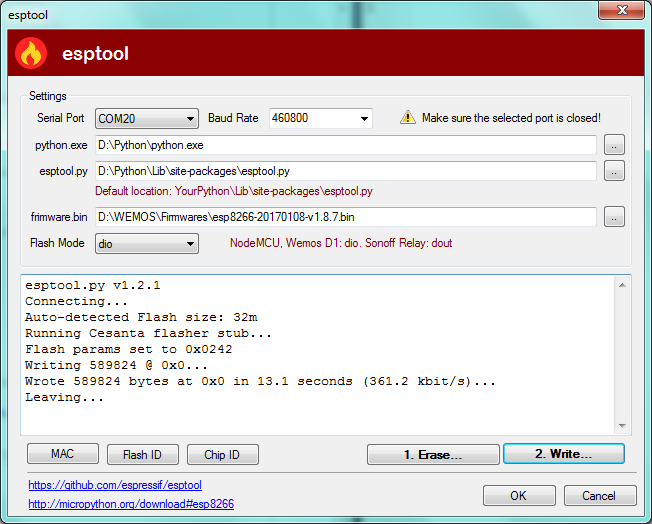Click the 'Running Cesanta flasher stub...' line
Screen dimensions: 652x524
tap(148, 333)
